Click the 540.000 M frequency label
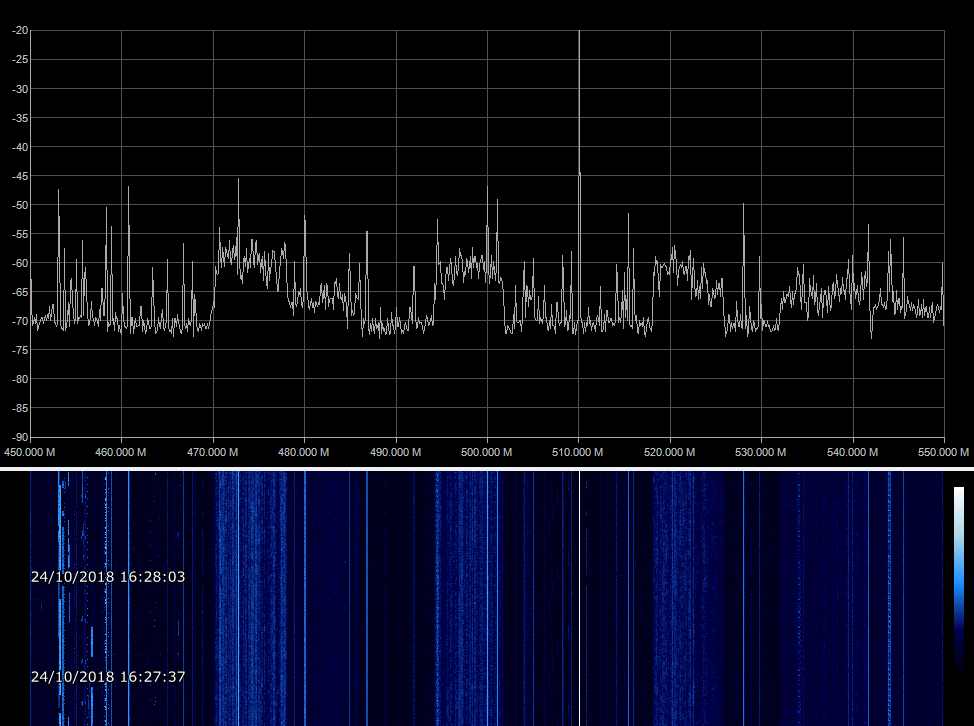This screenshot has width=974, height=726. (852, 452)
